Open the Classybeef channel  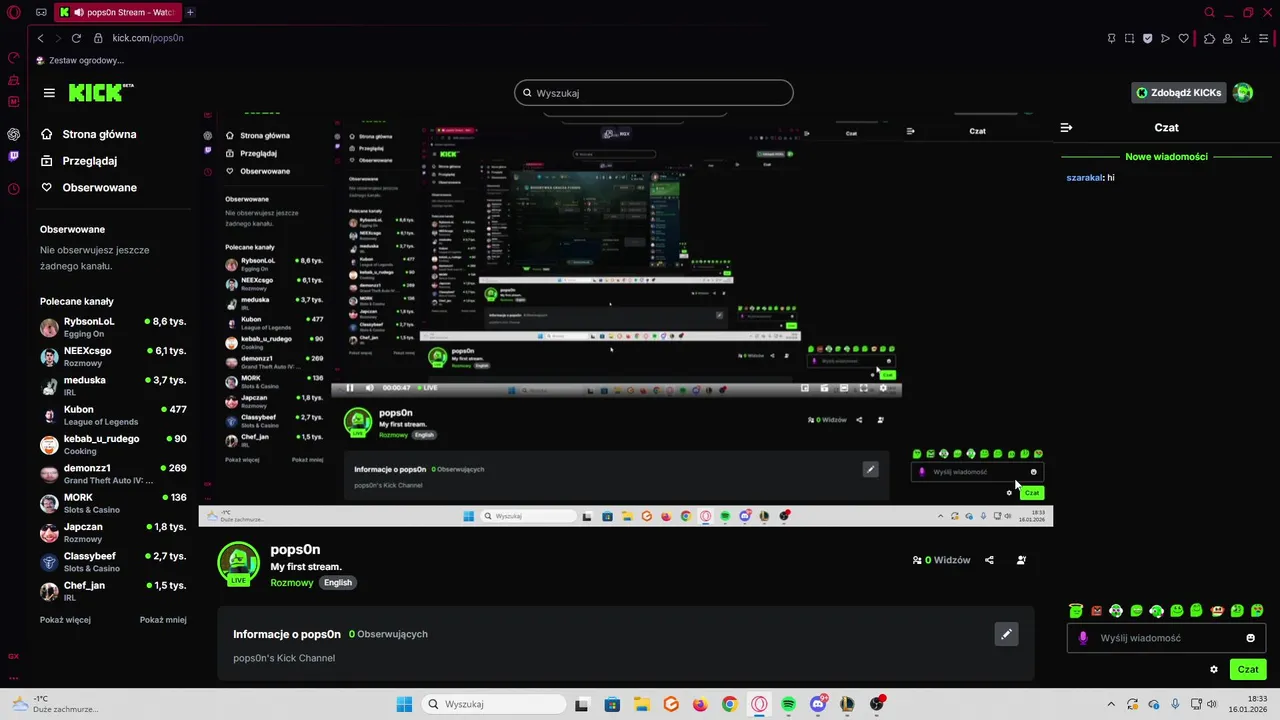click(x=113, y=562)
